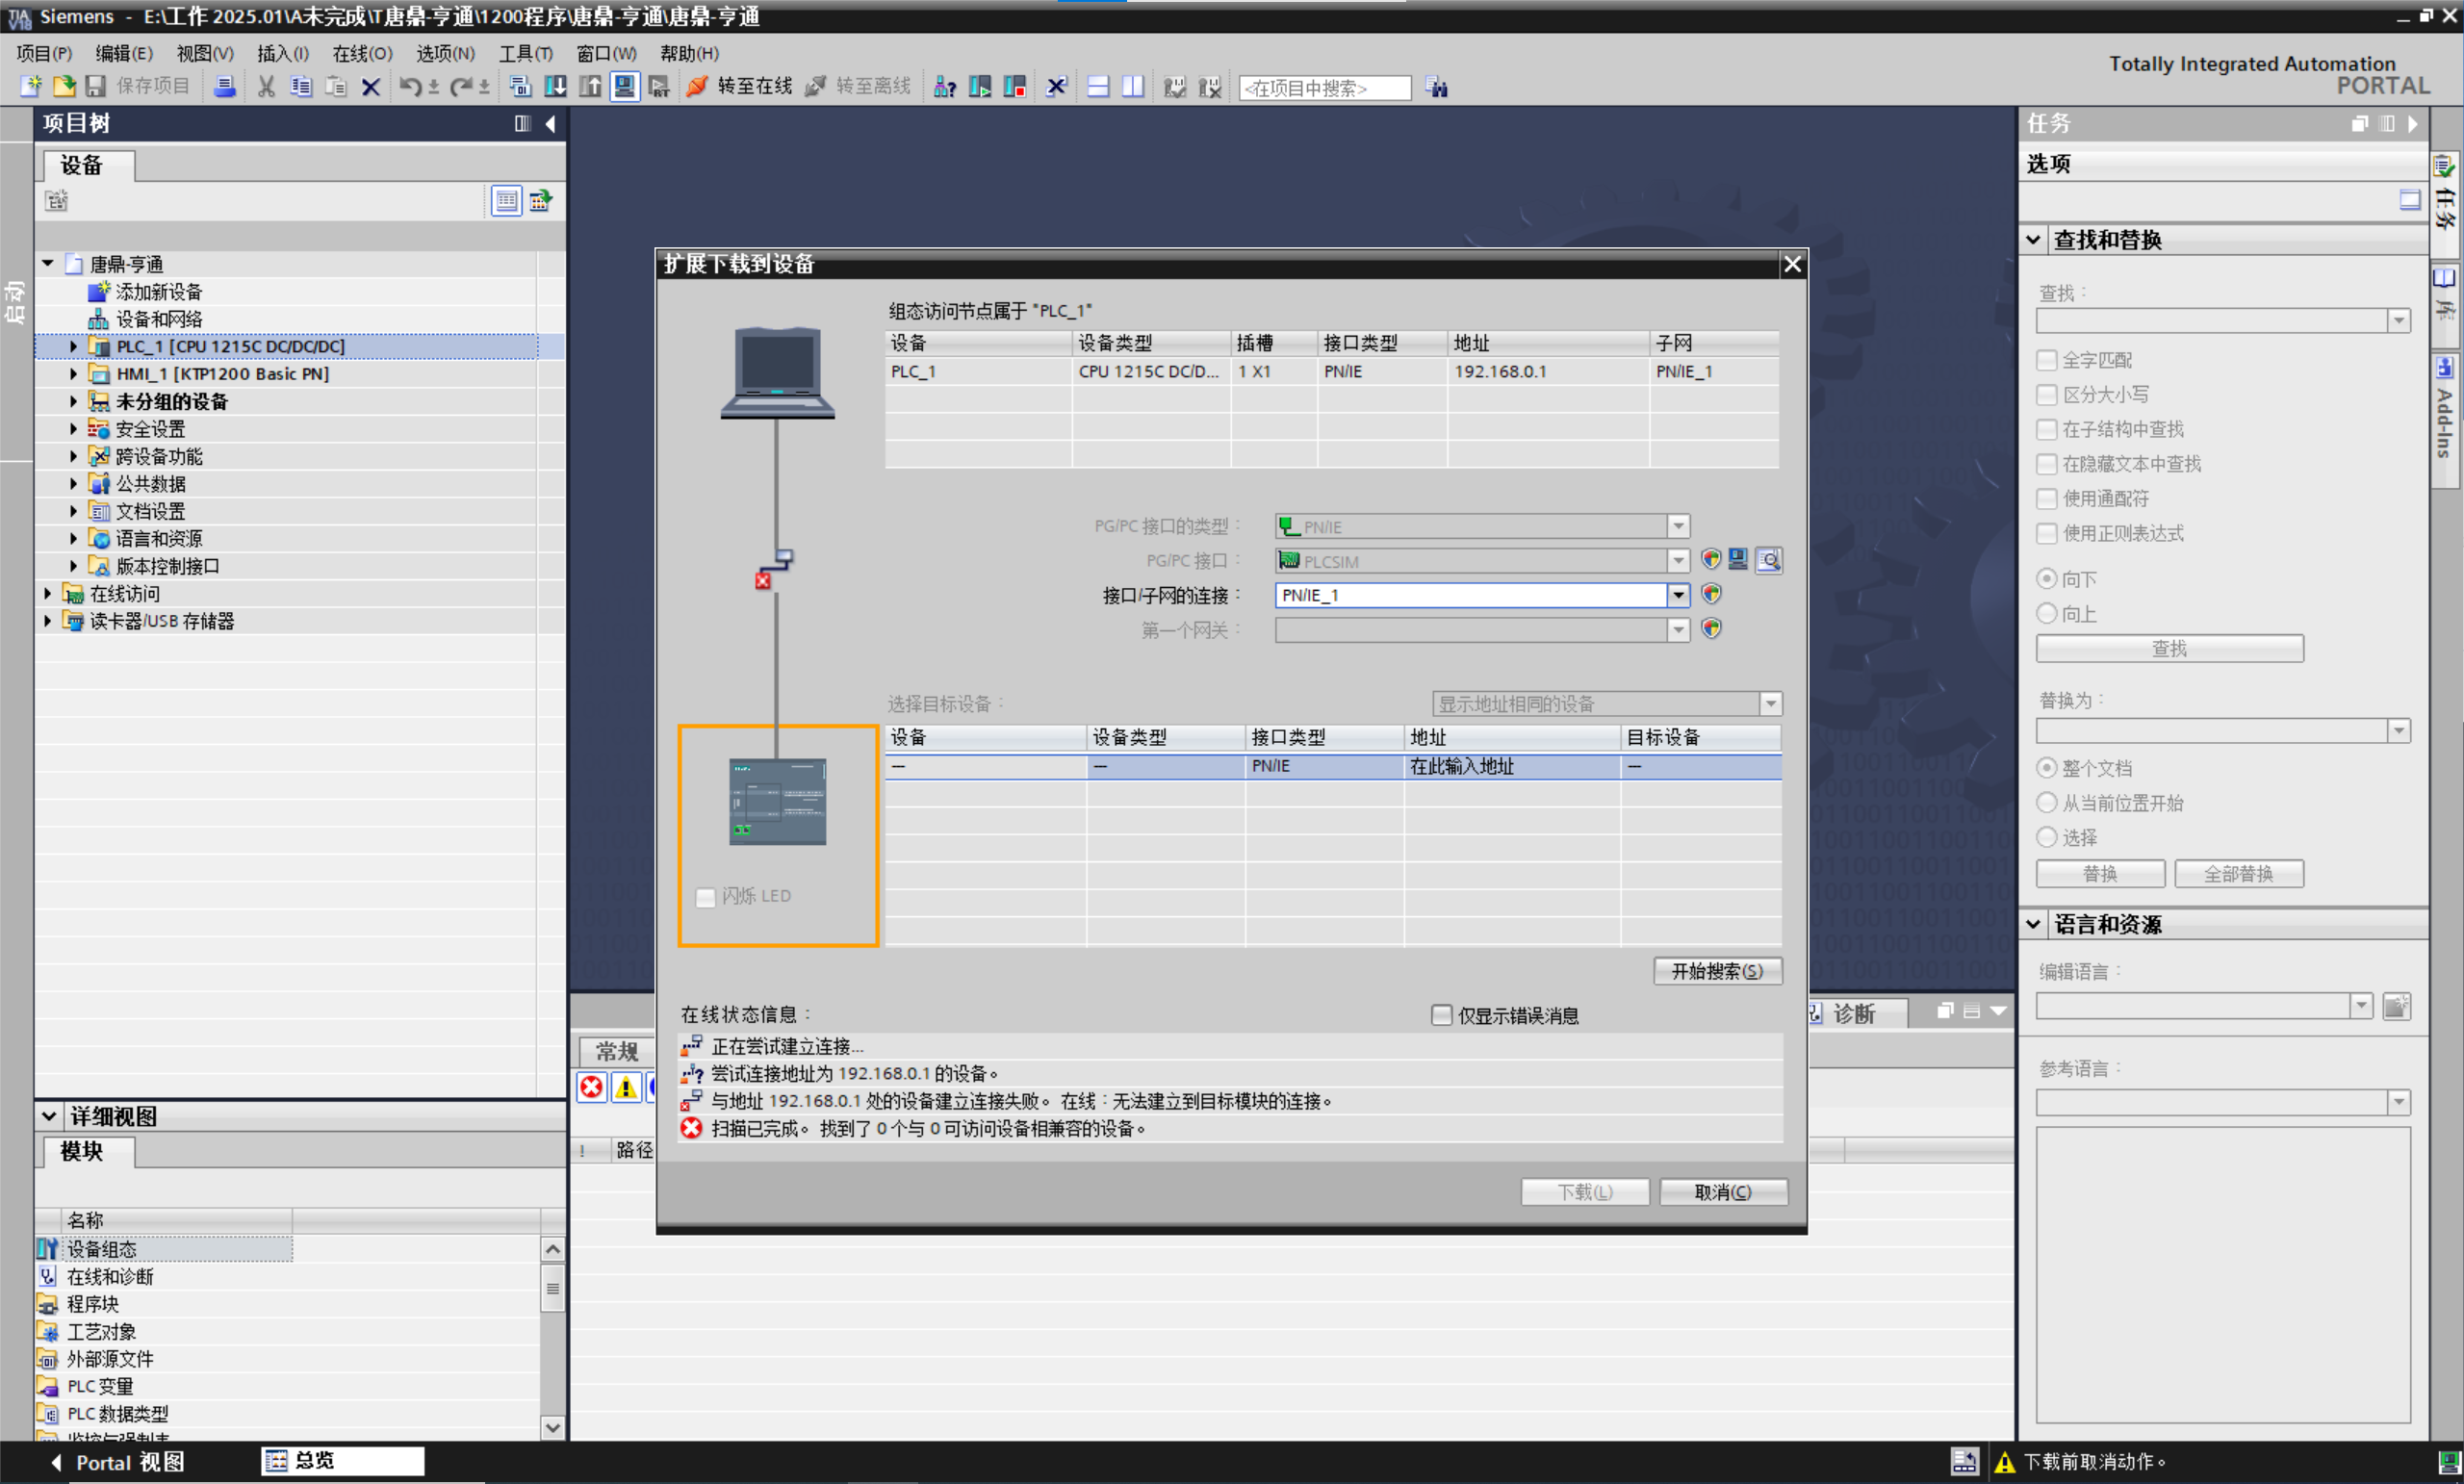Click the Start CPU toolbar icon
The width and height of the screenshot is (2464, 1484).
[x=980, y=87]
